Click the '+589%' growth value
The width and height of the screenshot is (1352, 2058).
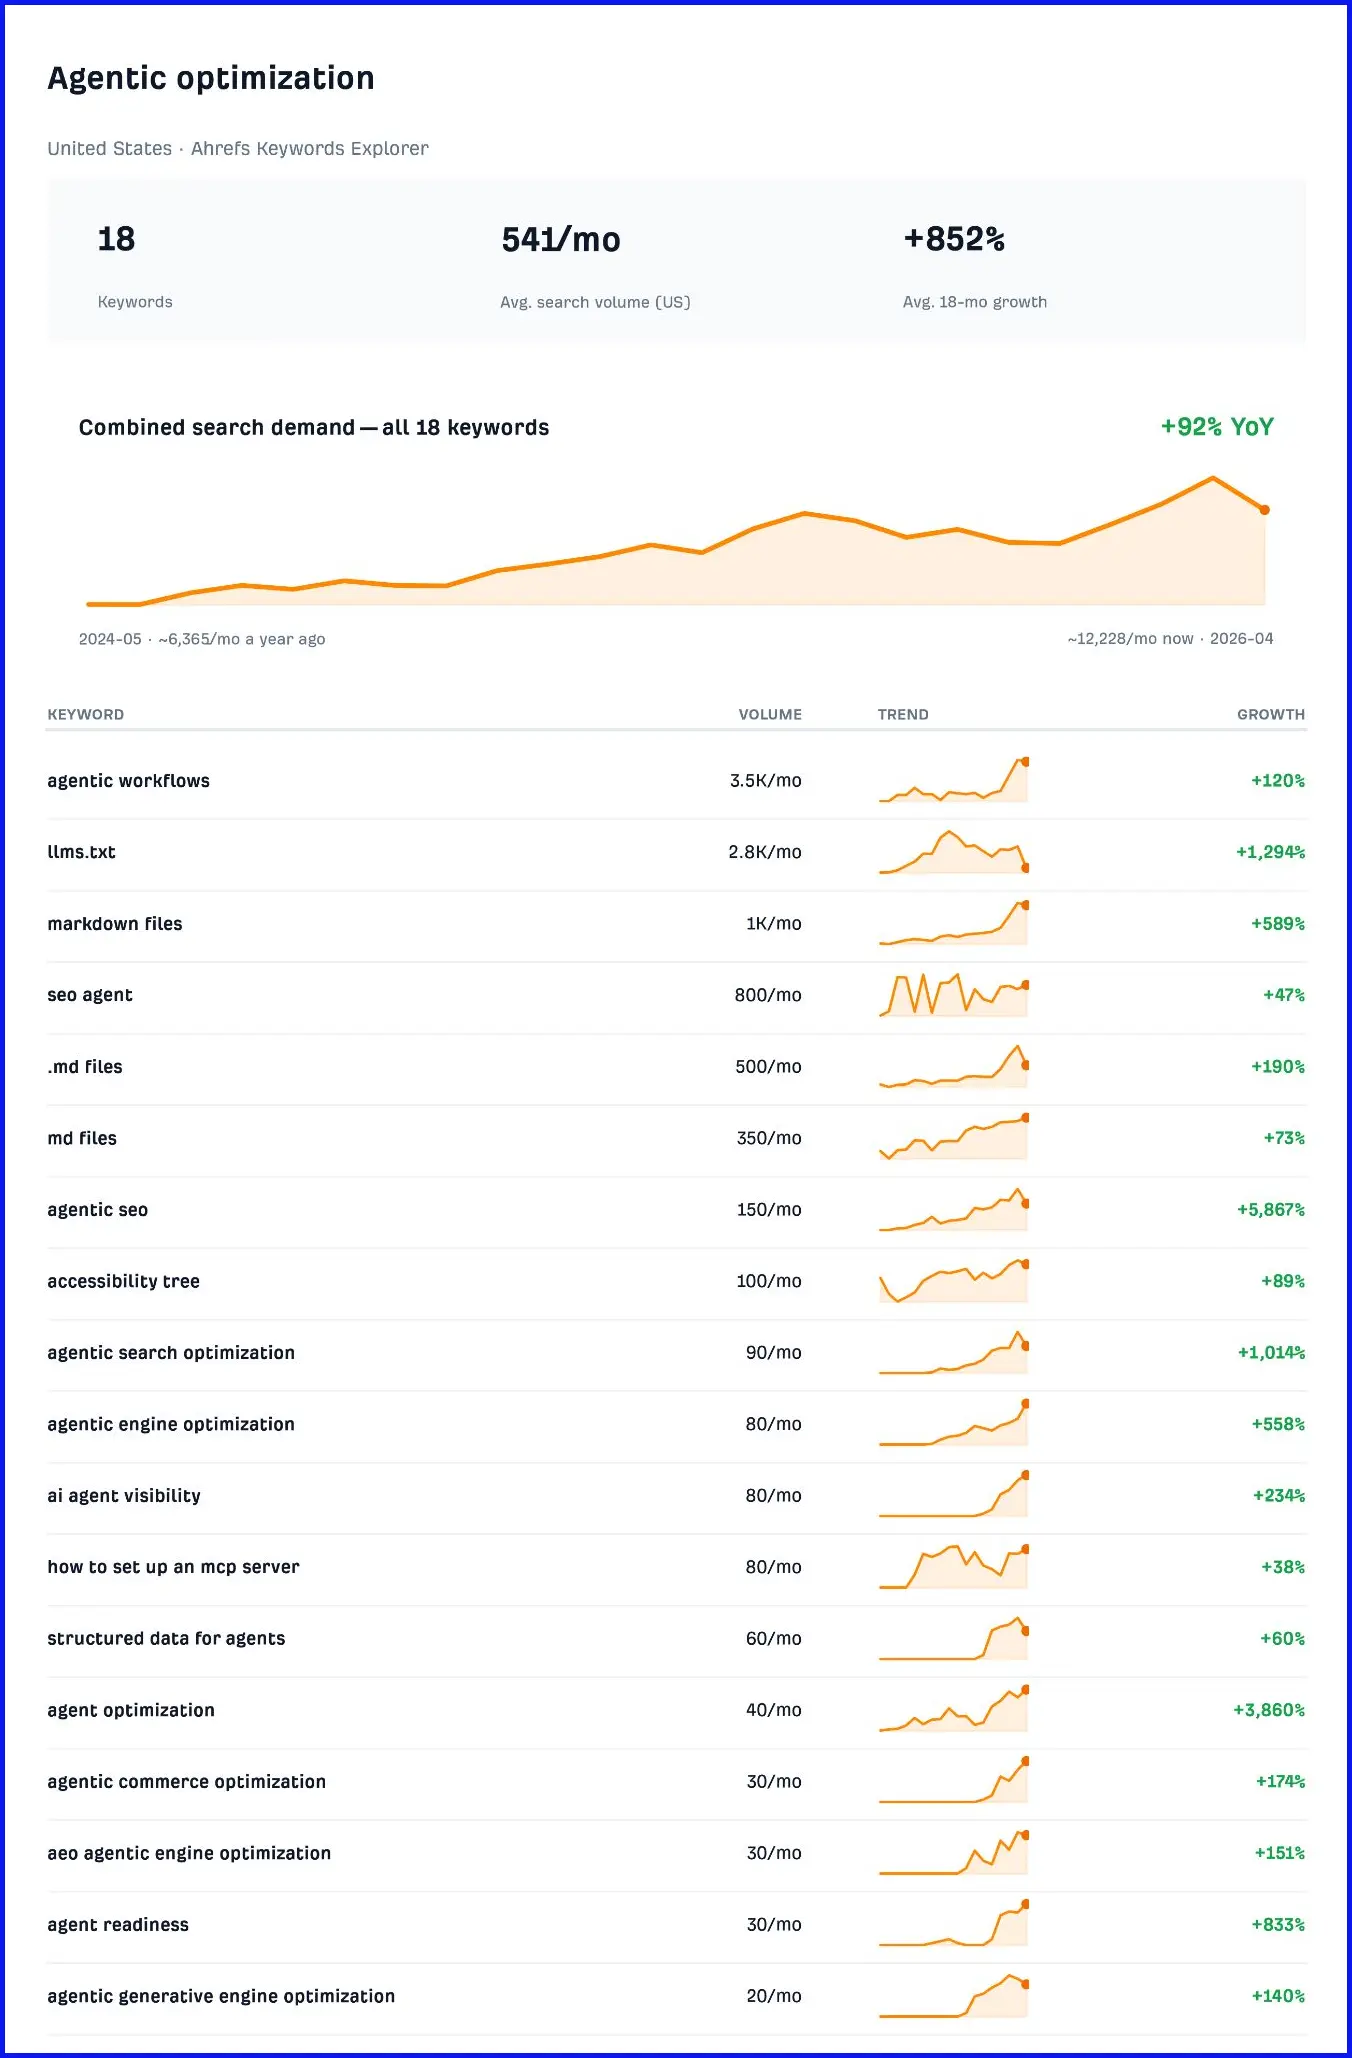(x=1278, y=924)
